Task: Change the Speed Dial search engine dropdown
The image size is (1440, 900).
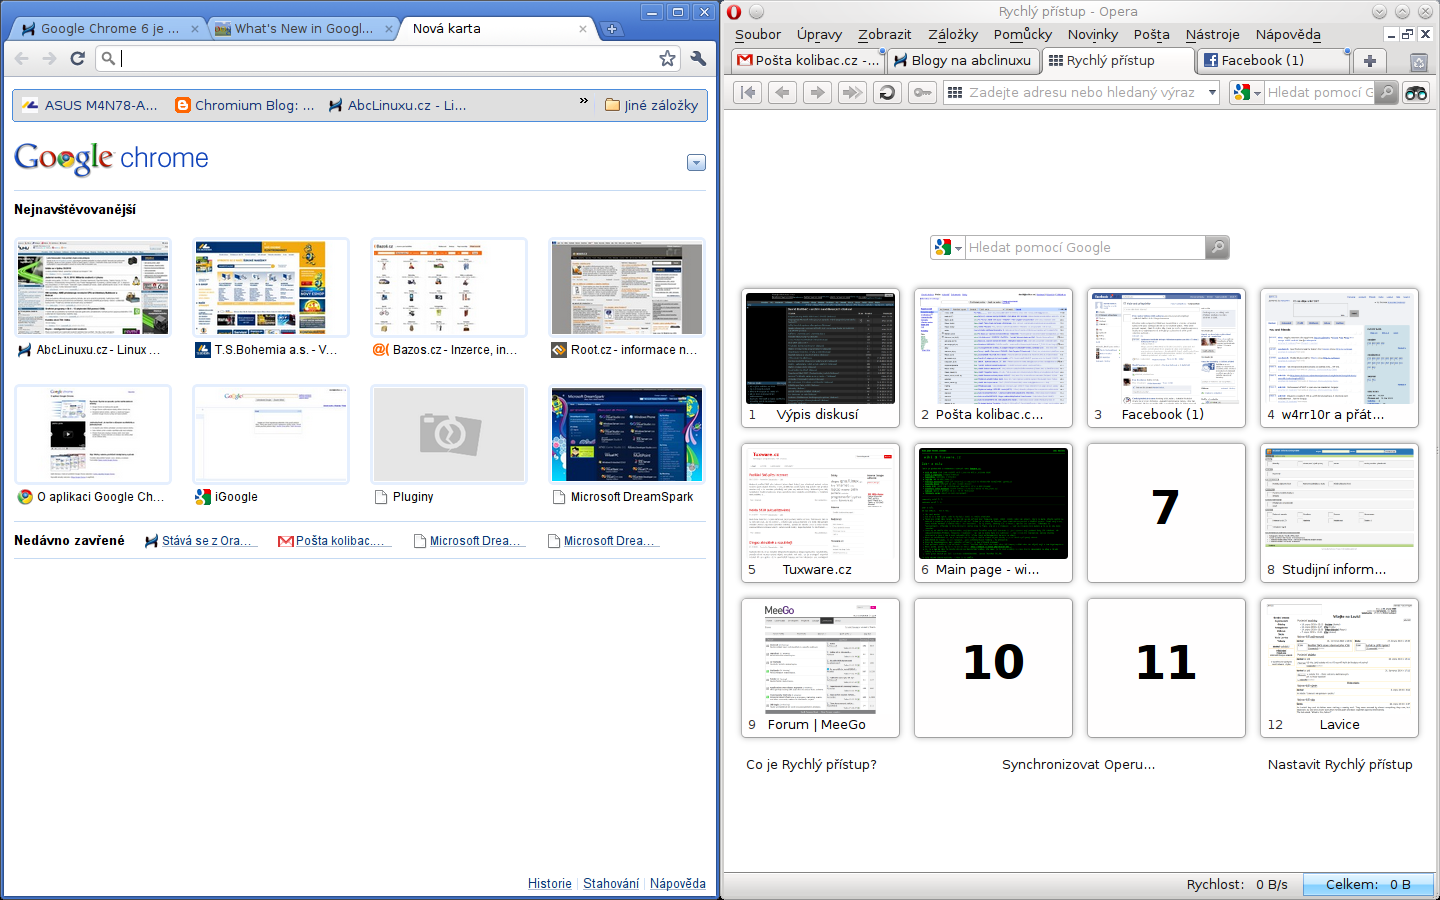Action: point(947,247)
